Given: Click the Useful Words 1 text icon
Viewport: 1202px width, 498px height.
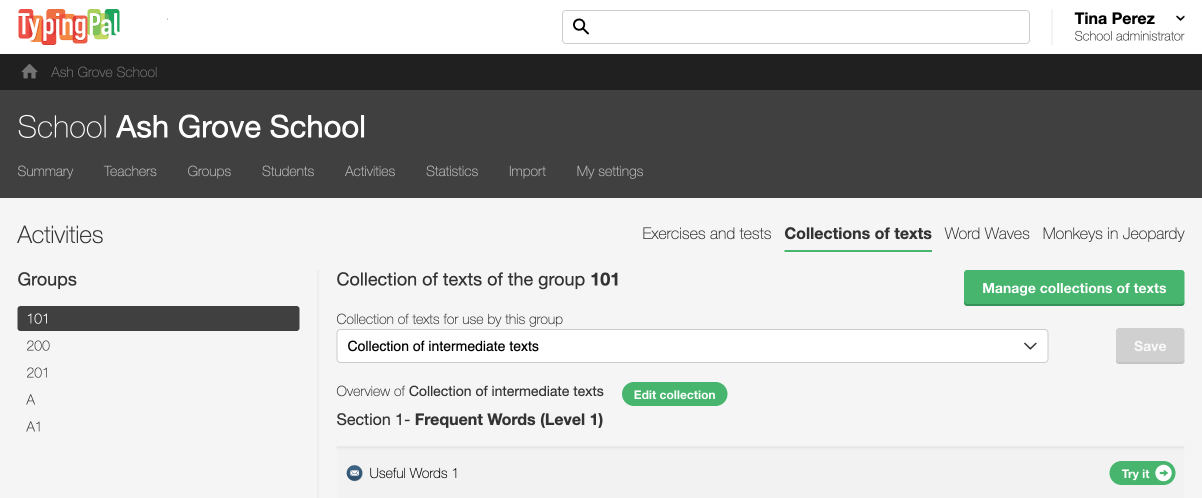Looking at the screenshot, I should [353, 473].
